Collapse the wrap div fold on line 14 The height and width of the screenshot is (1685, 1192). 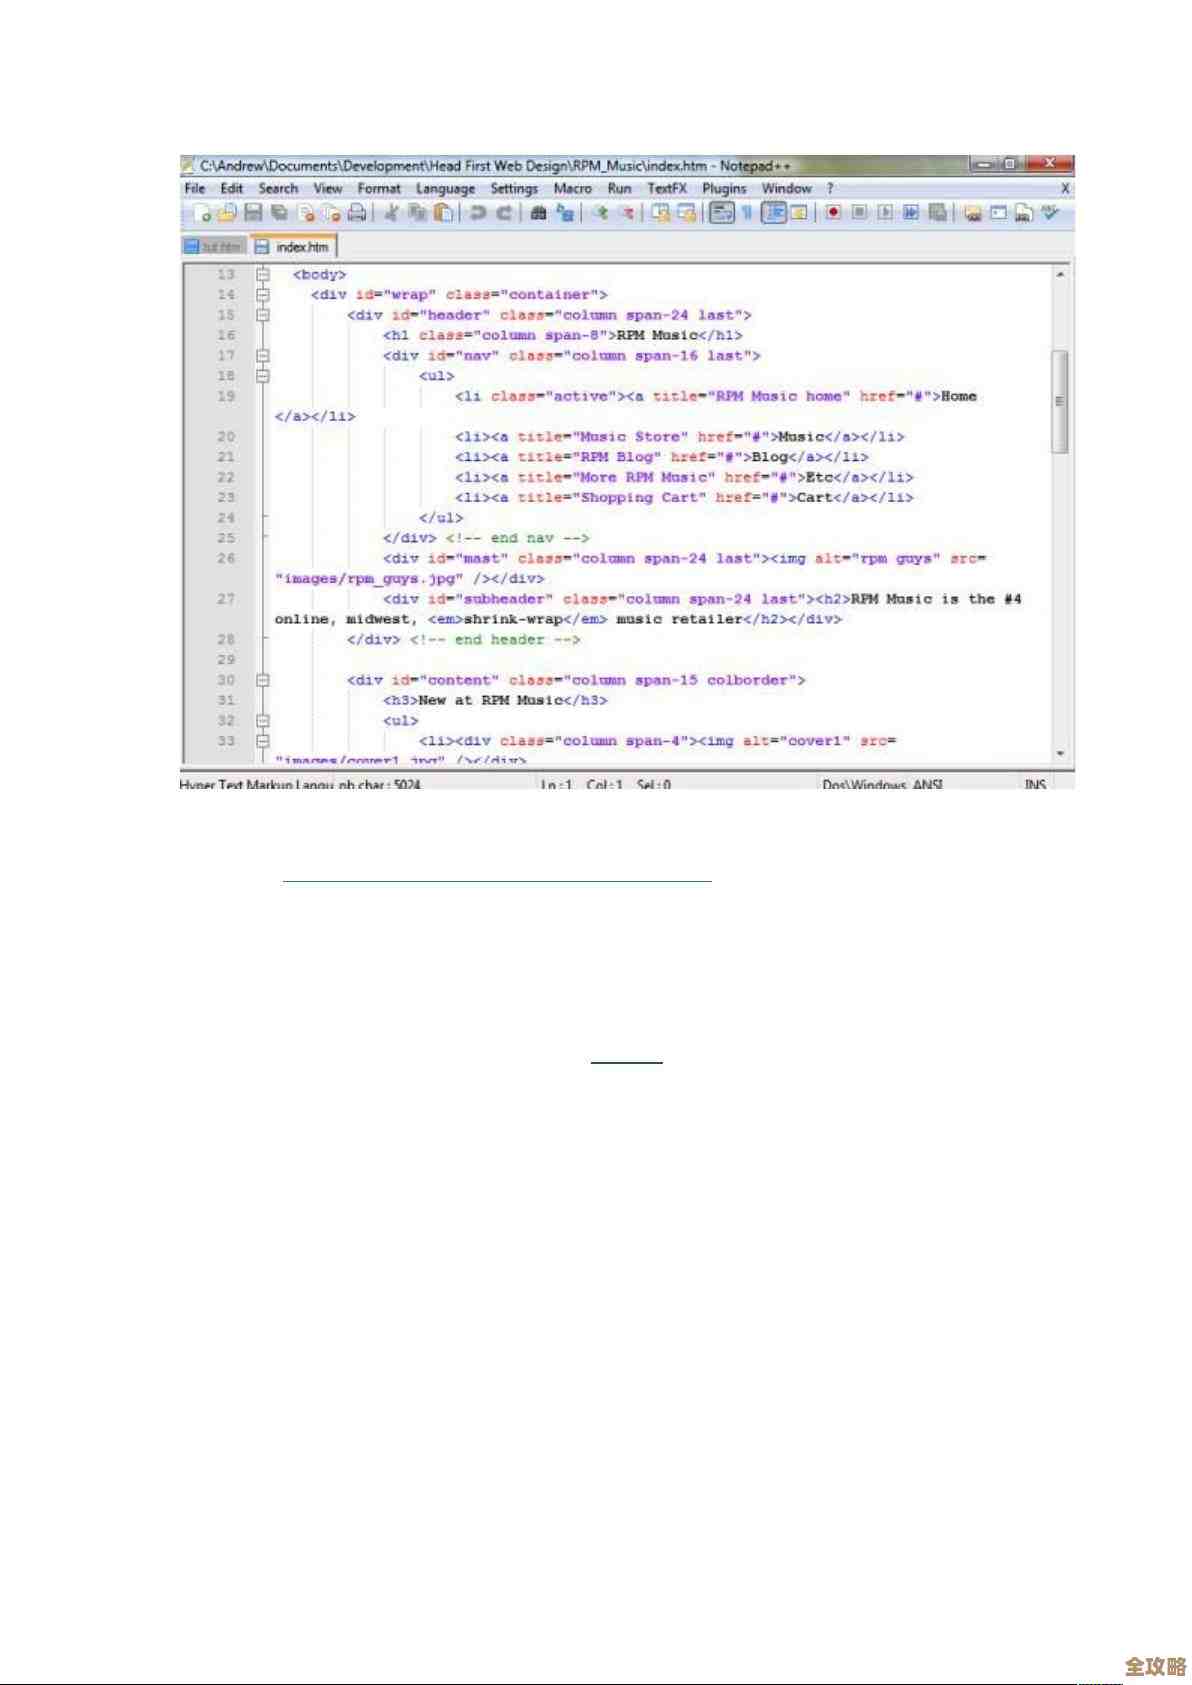click(x=262, y=294)
